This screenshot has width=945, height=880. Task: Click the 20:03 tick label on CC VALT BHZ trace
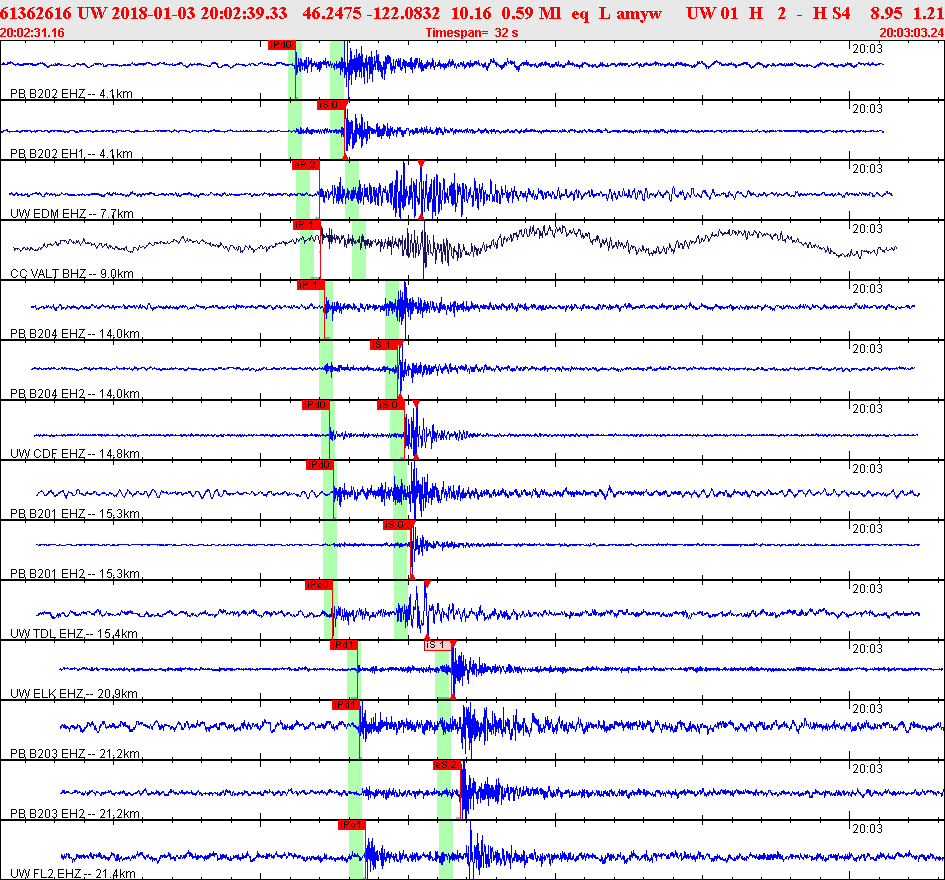click(x=867, y=229)
